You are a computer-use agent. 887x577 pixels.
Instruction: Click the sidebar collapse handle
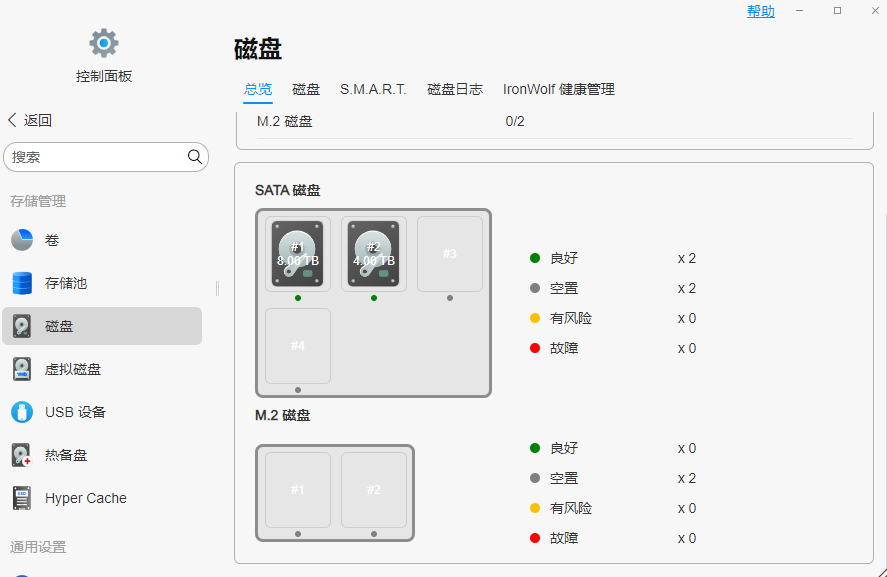(x=217, y=288)
